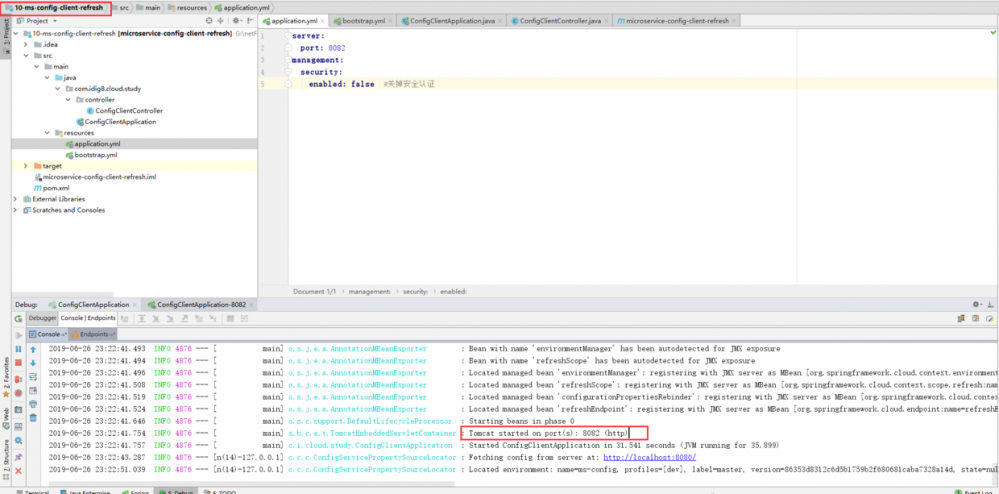The image size is (999, 494).
Task: Expand the .idea folder
Action: pyautogui.click(x=26, y=45)
